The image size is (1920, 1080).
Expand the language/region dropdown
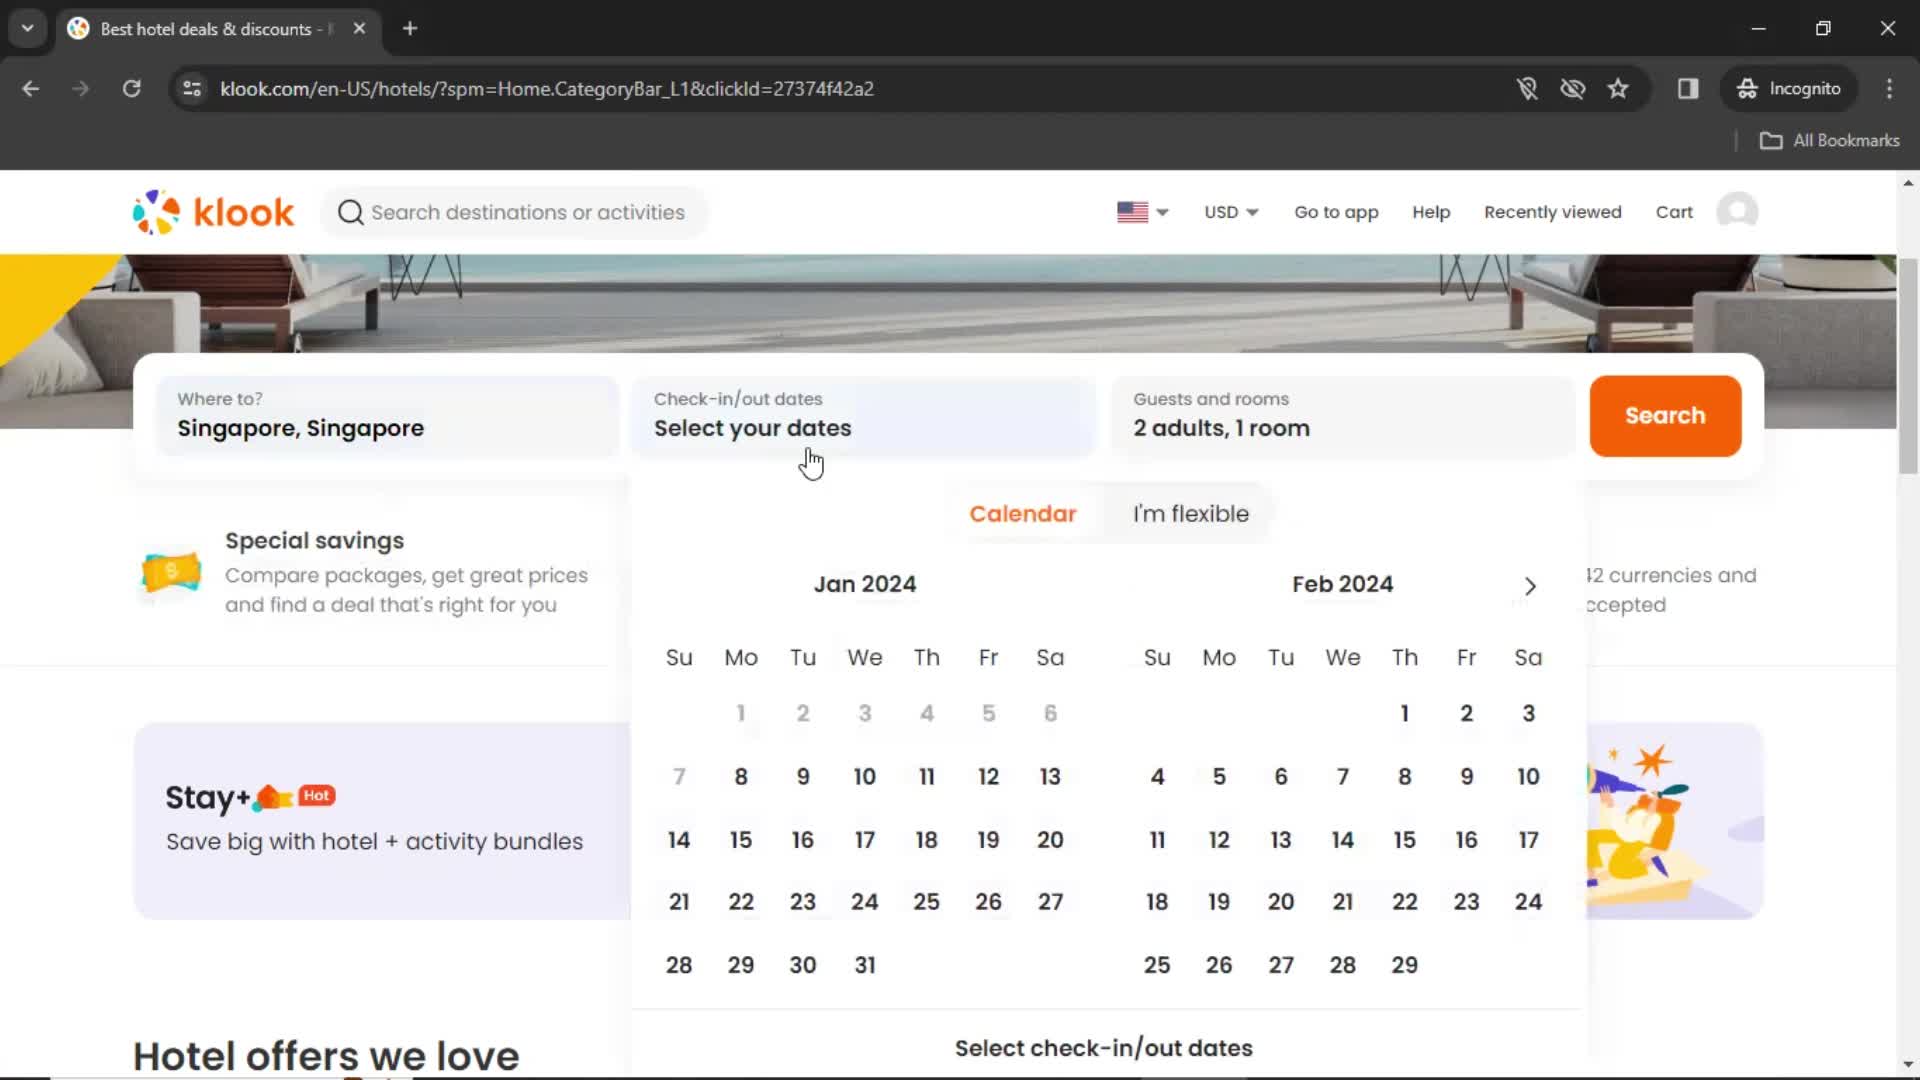point(1142,211)
